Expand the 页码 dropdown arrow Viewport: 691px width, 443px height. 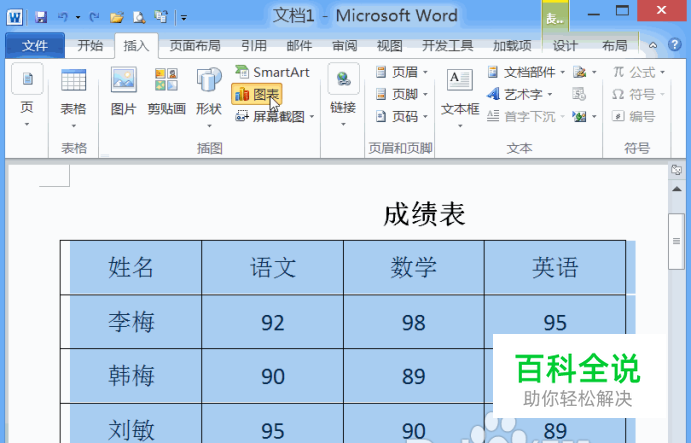click(425, 117)
